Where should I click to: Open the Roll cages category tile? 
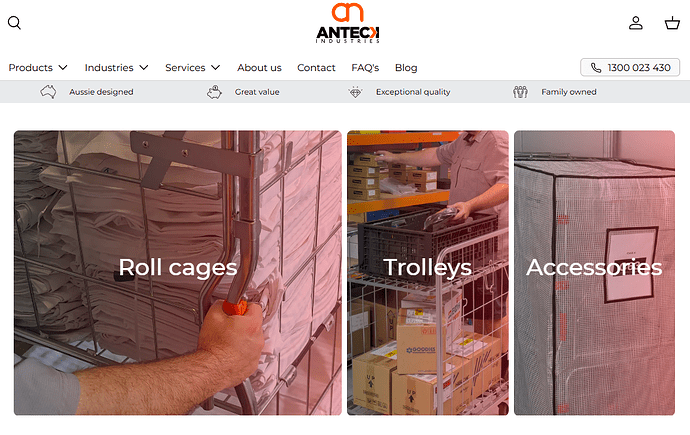point(178,273)
